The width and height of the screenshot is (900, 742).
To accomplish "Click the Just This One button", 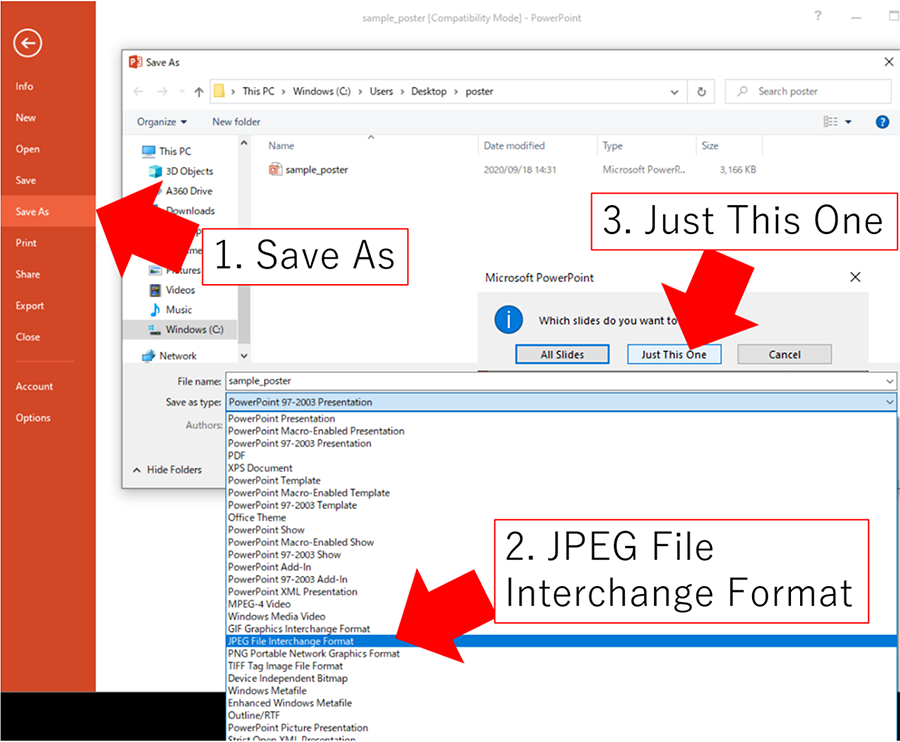I will pyautogui.click(x=673, y=355).
